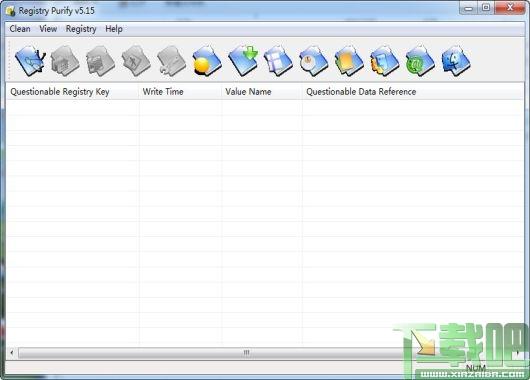
Task: Open the View menu
Action: [x=48, y=29]
